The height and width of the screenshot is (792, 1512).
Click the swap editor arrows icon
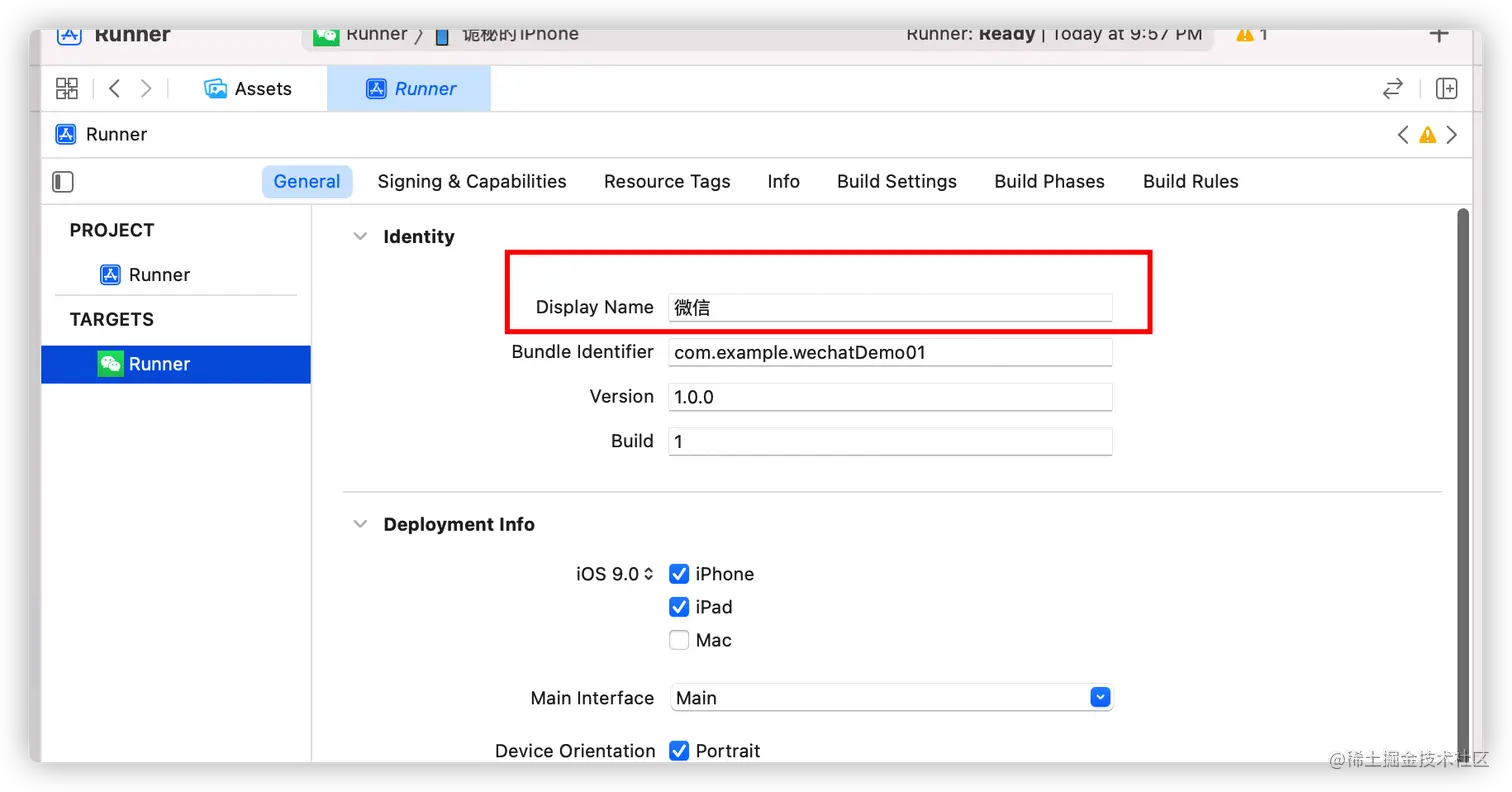click(1392, 89)
